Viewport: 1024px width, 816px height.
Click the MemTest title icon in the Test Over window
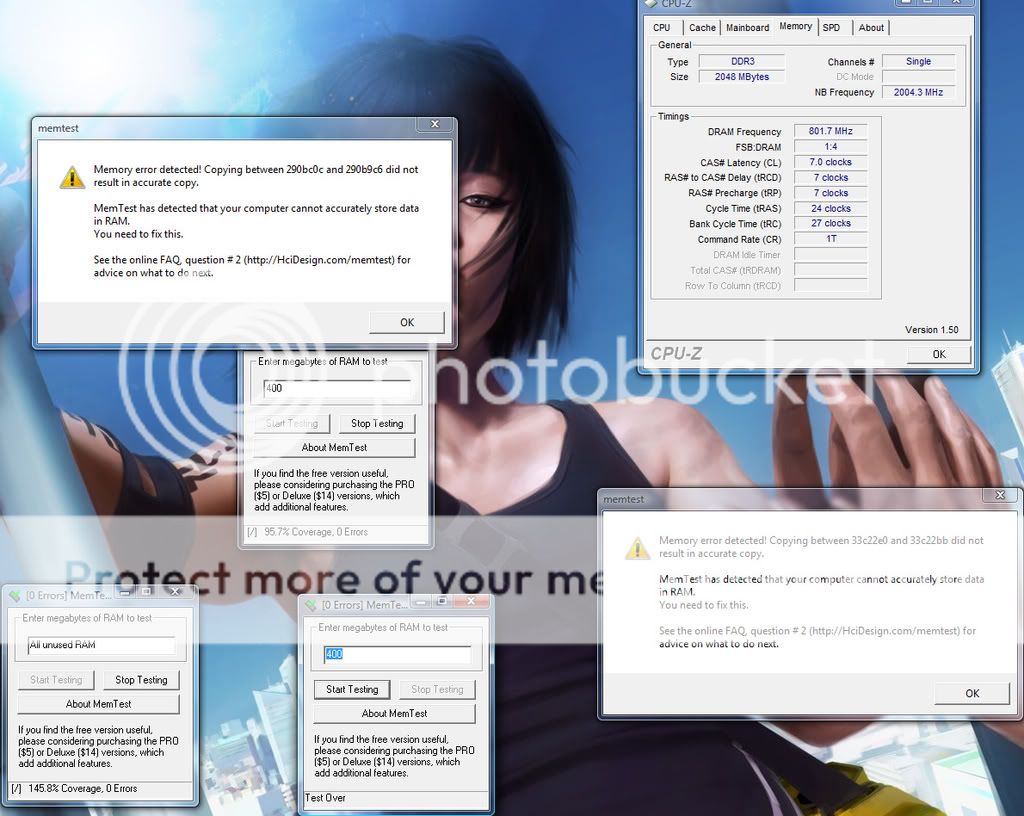(311, 605)
